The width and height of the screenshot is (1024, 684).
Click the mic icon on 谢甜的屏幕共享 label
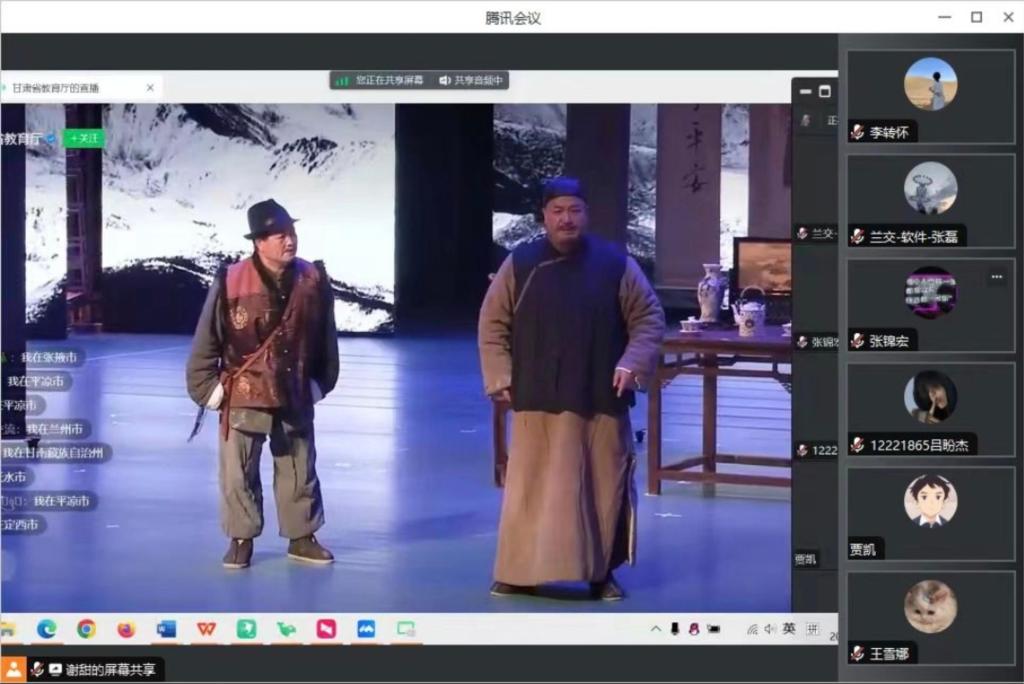pos(37,666)
